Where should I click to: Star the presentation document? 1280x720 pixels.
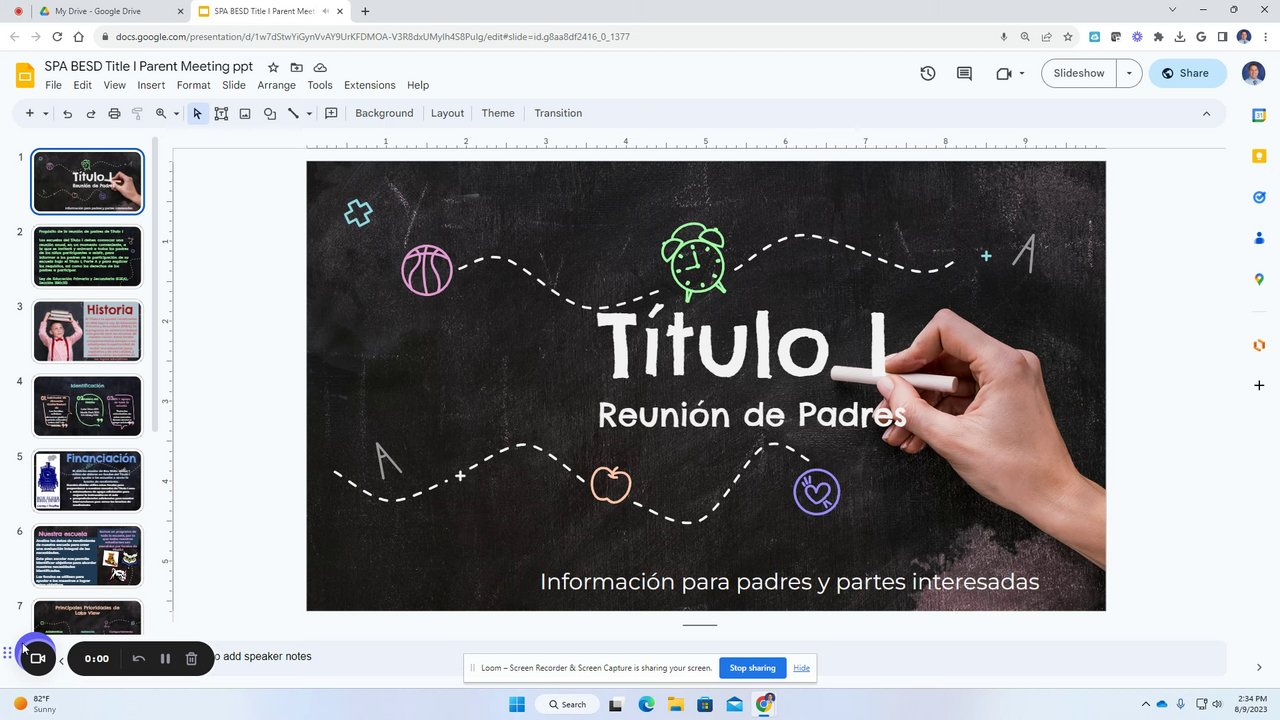(273, 67)
